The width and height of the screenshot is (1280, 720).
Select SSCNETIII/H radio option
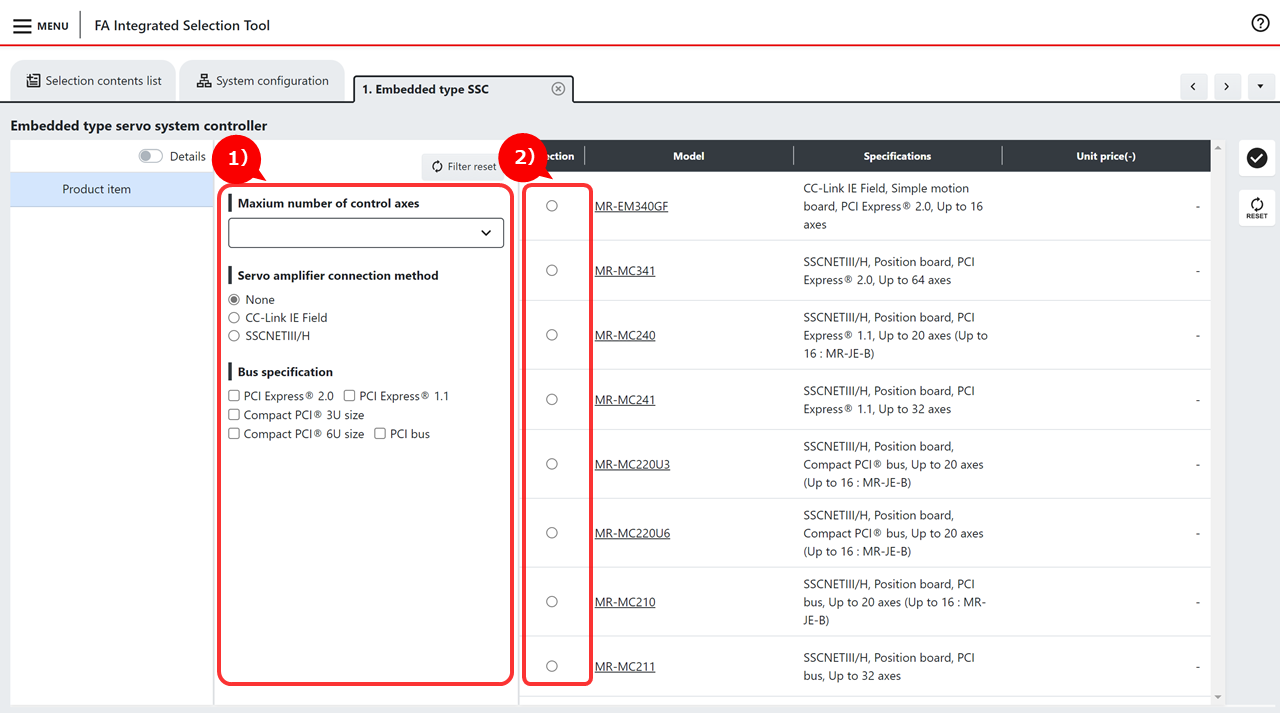tap(234, 336)
